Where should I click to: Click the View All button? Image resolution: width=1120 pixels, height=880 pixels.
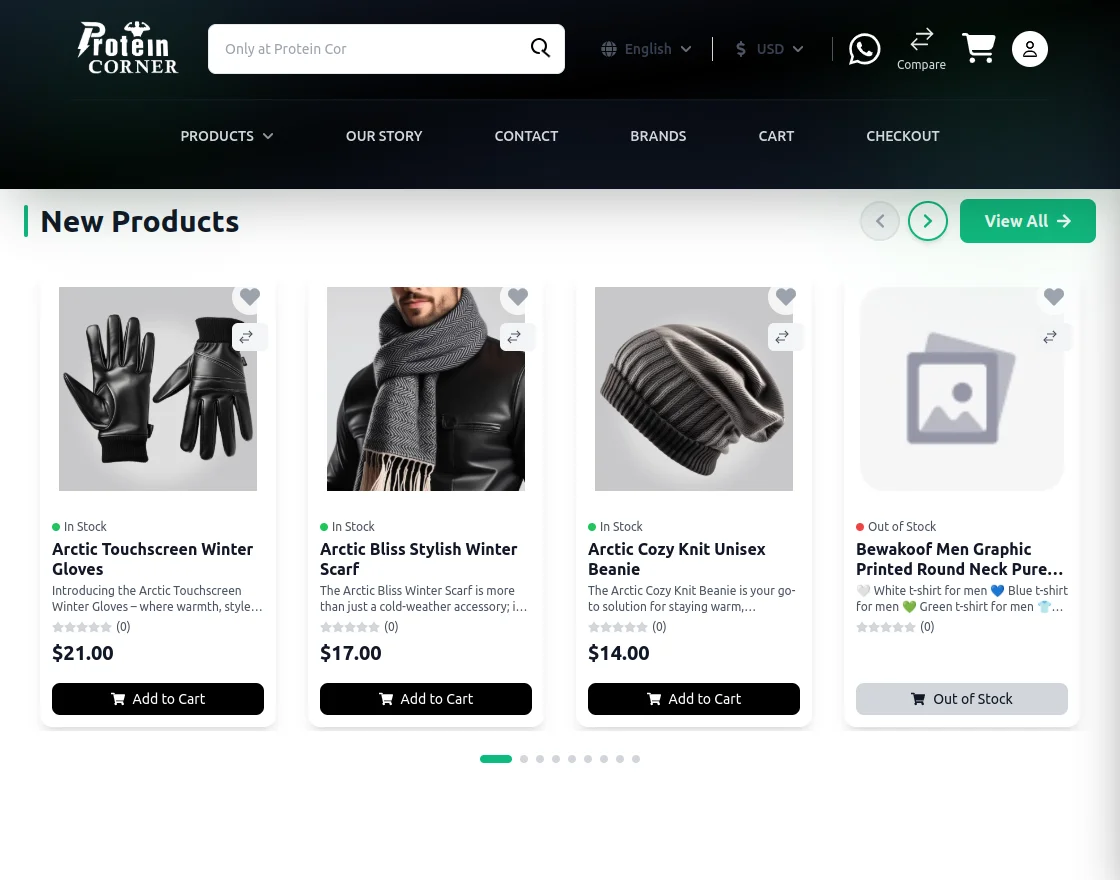pyautogui.click(x=1027, y=221)
